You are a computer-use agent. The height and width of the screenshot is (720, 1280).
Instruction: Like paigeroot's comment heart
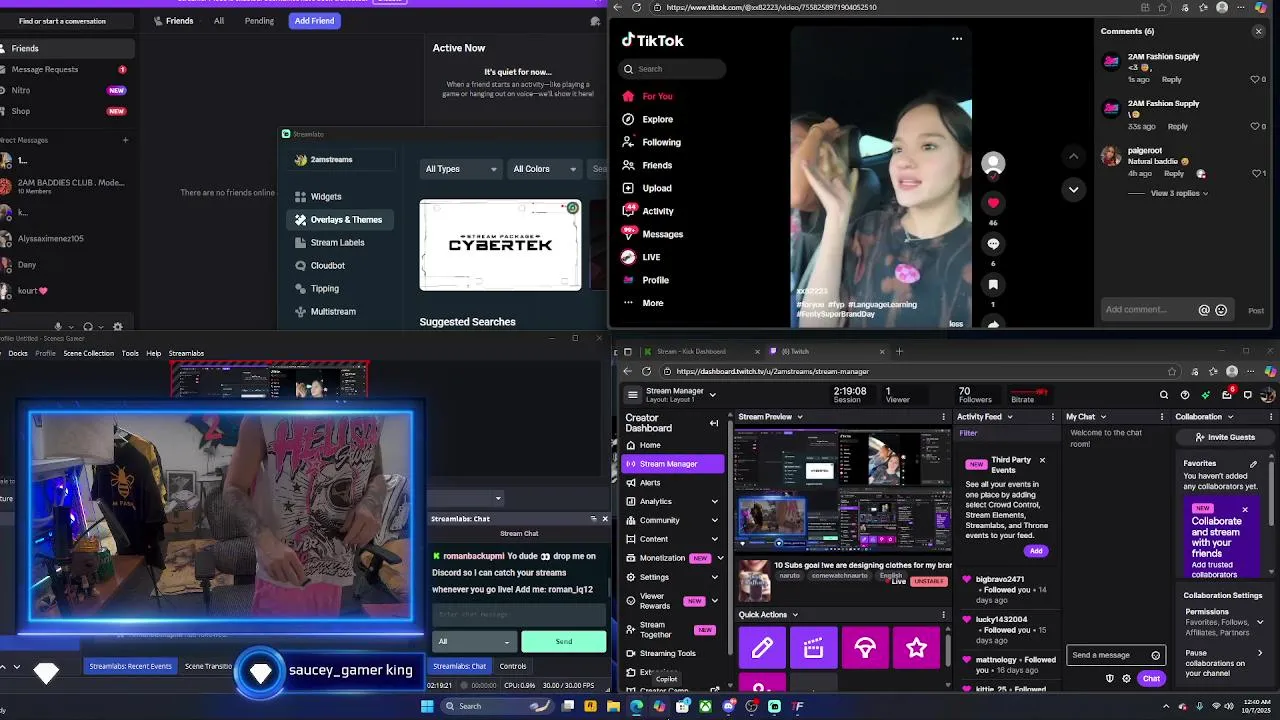click(1256, 173)
